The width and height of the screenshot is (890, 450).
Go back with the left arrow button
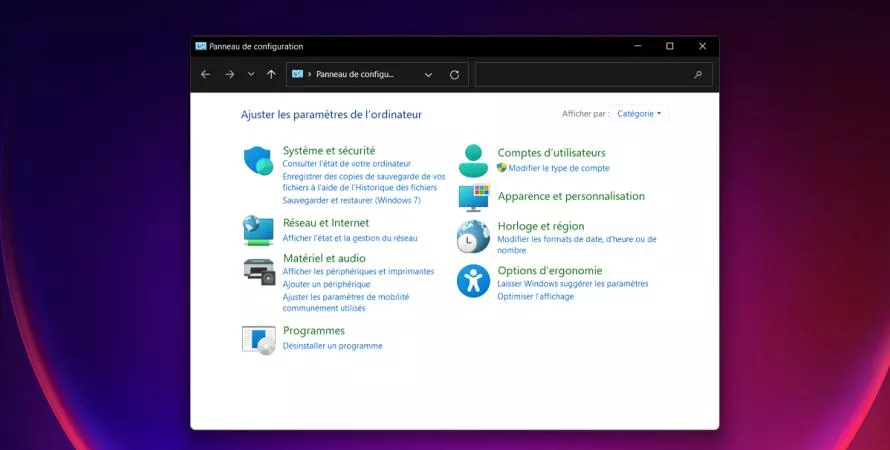205,74
